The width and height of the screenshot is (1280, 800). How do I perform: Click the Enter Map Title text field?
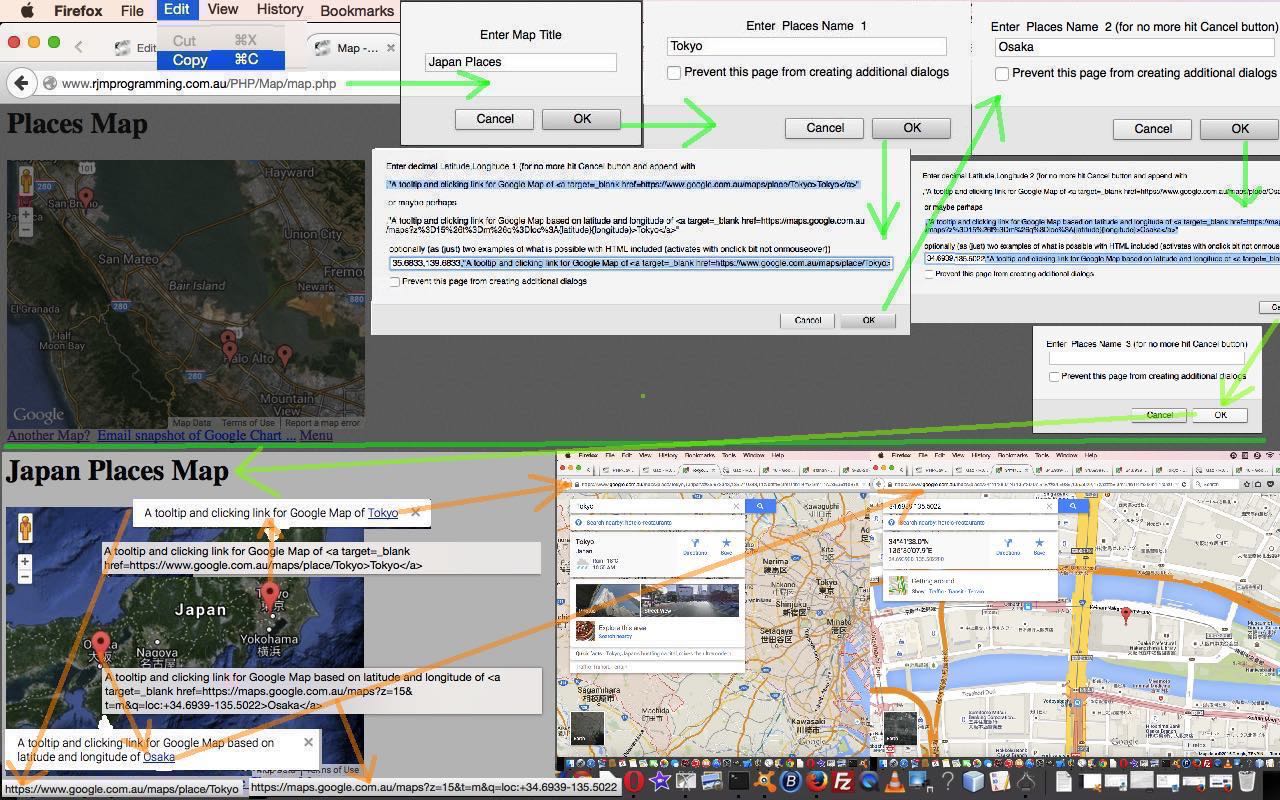pyautogui.click(x=520, y=62)
